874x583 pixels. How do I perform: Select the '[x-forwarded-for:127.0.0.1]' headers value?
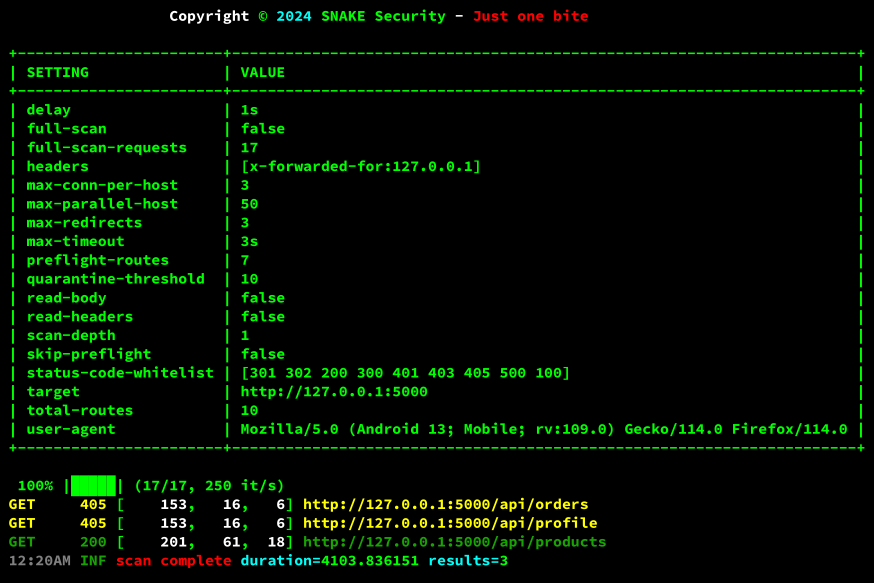(x=361, y=166)
